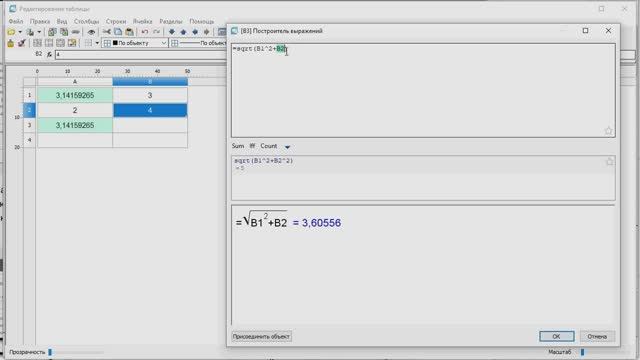Expand the functions list dropdown arrow
The height and width of the screenshot is (360, 640).
click(287, 147)
